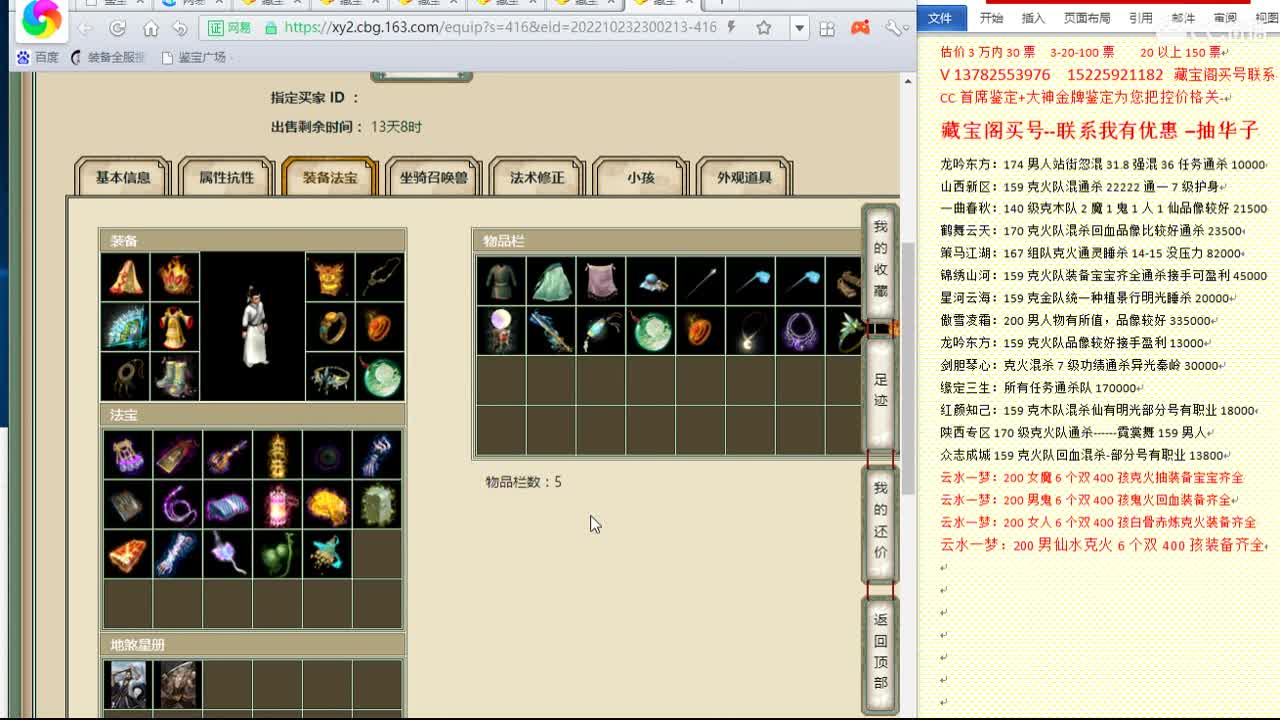Click the golden cloud treasure icon
Screen dimensions: 1280x720
coord(327,505)
